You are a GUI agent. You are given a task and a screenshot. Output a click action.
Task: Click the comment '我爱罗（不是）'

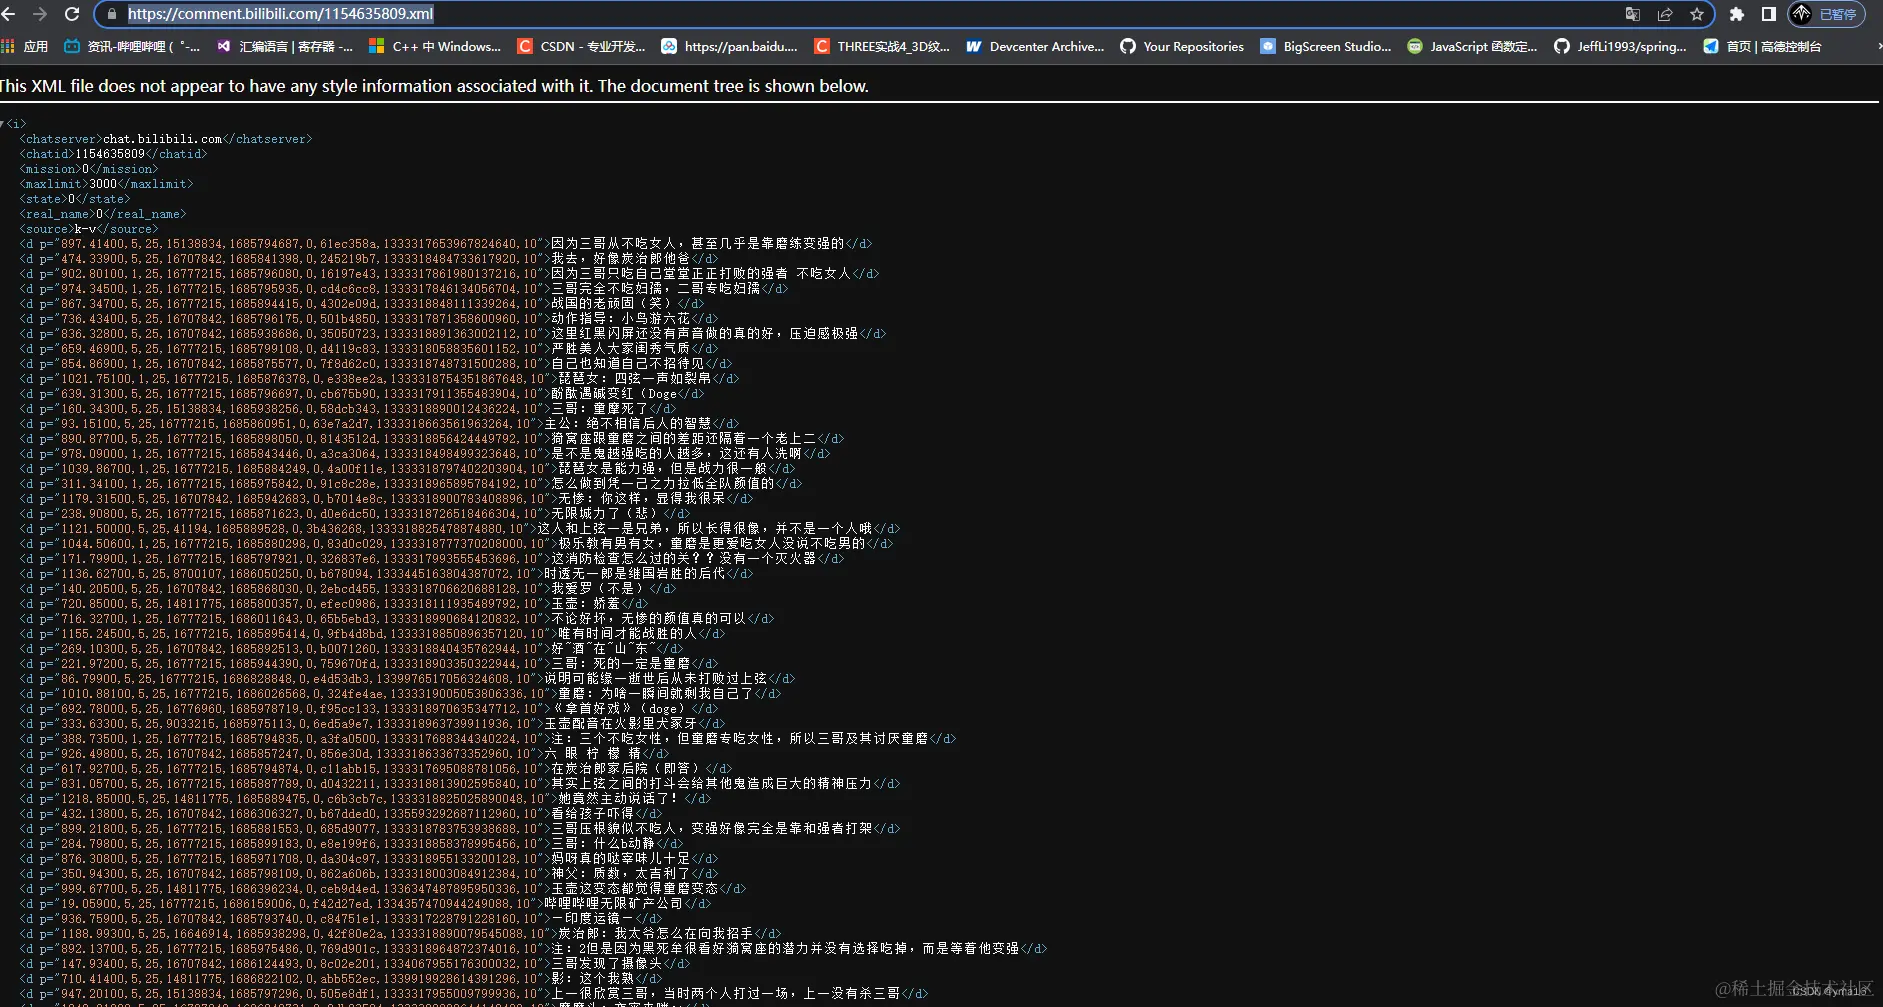tap(600, 589)
